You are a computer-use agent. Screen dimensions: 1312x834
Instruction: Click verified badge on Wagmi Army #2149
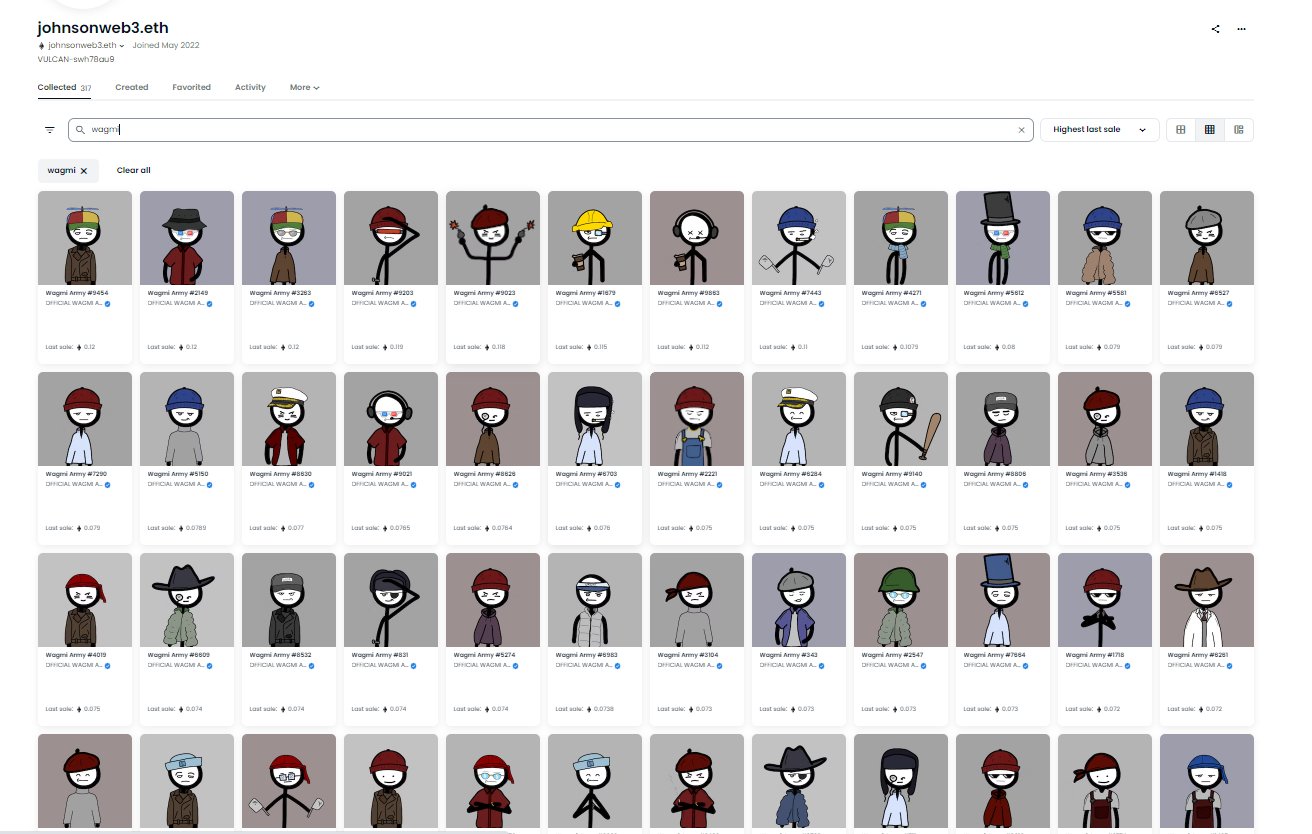pyautogui.click(x=209, y=302)
